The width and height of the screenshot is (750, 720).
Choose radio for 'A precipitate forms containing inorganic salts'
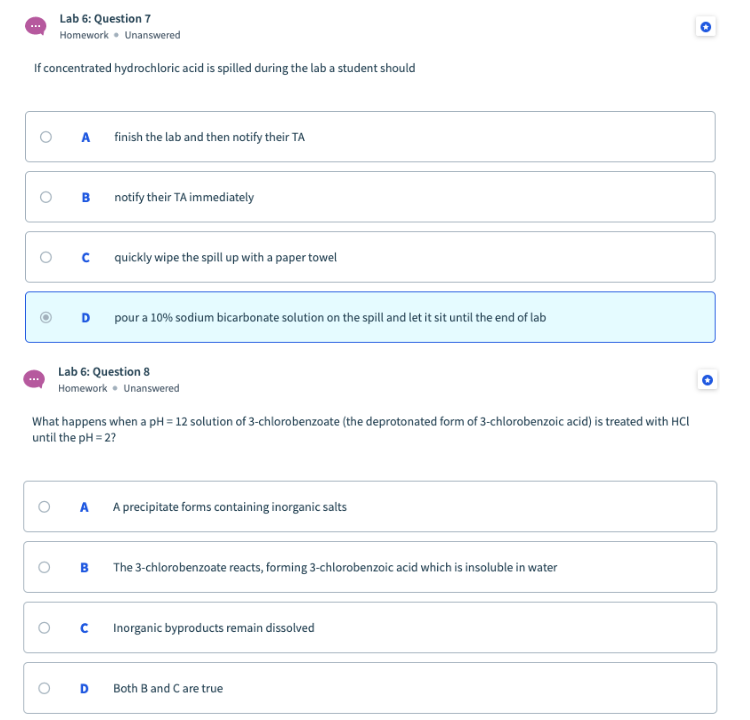[44, 507]
